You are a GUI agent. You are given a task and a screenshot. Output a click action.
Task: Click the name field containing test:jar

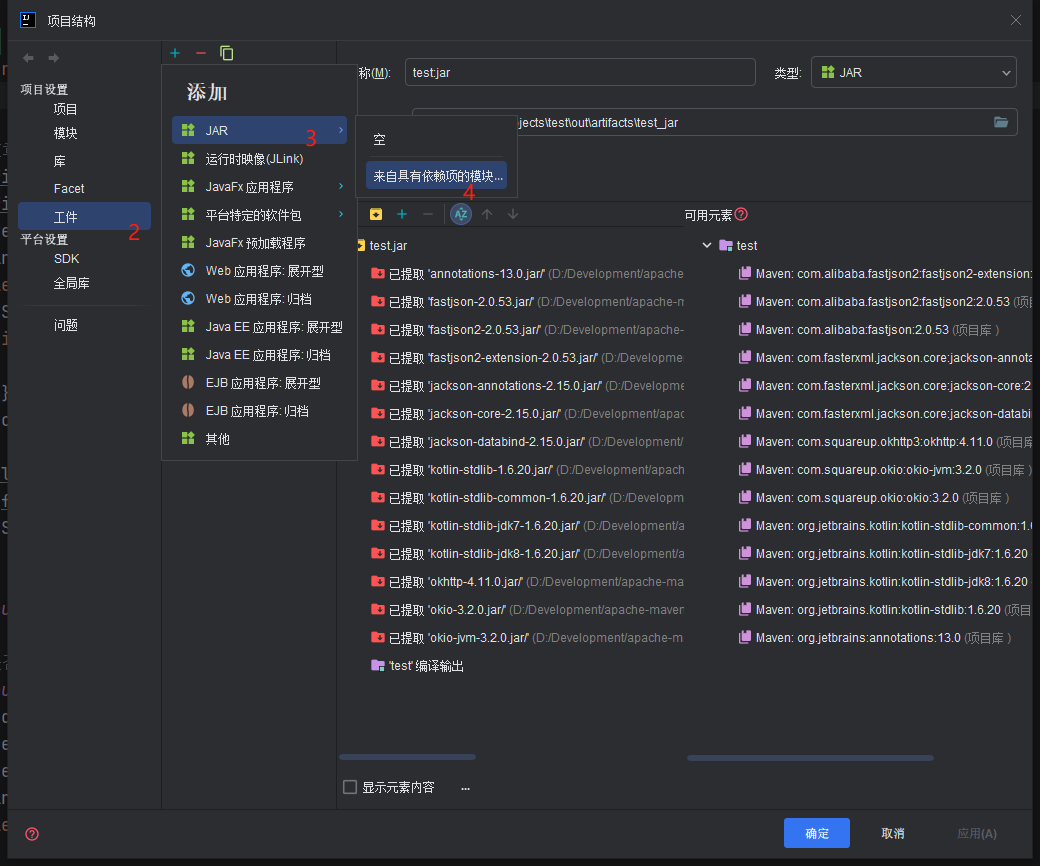tap(579, 72)
